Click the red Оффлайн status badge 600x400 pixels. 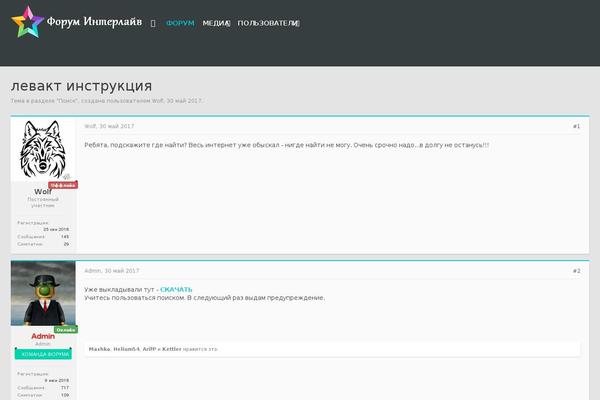pyautogui.click(x=63, y=185)
